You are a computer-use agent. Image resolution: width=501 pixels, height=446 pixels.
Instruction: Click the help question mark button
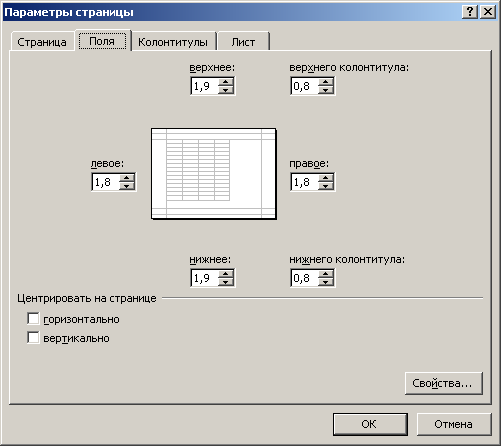470,12
